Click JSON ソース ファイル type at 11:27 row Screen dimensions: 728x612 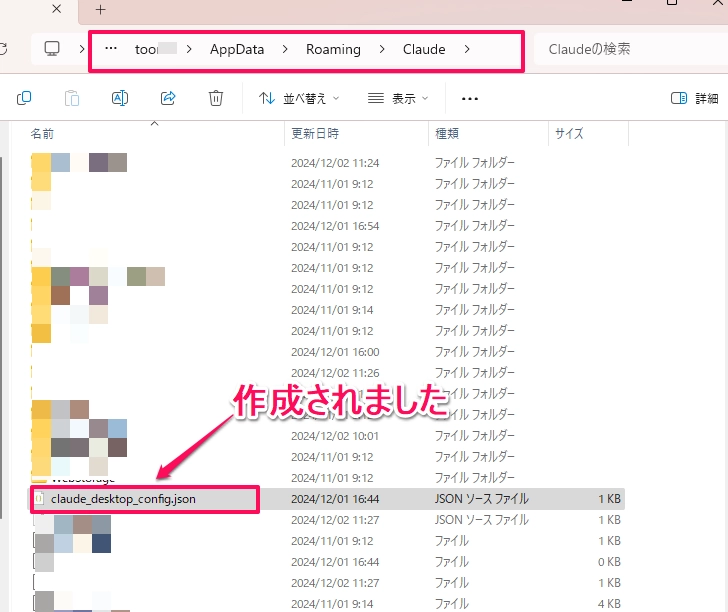(481, 520)
